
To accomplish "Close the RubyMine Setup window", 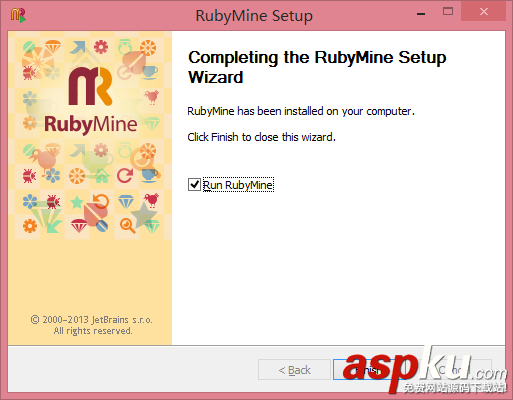I will tap(484, 12).
